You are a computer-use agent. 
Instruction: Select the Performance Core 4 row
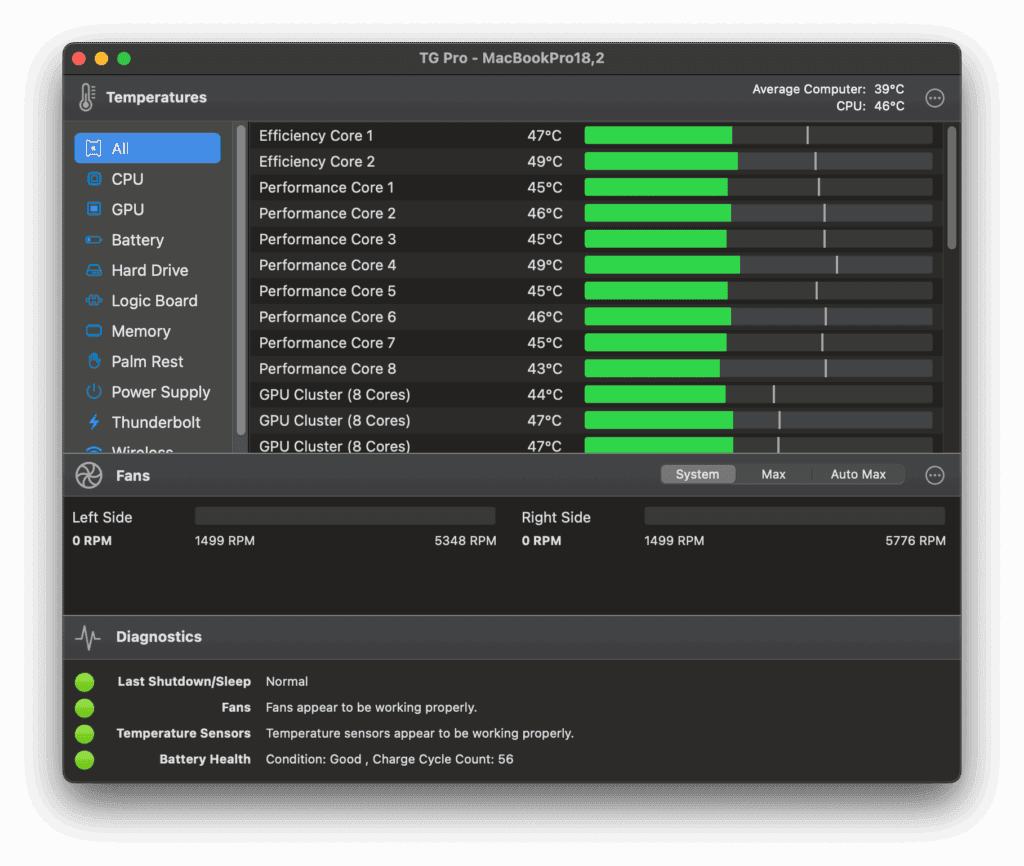[x=596, y=265]
